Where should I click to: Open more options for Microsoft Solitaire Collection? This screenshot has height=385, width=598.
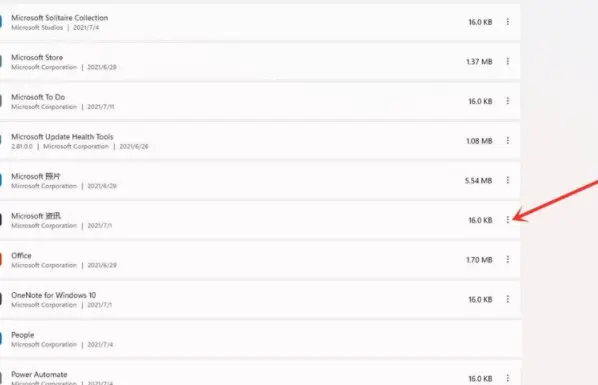pyautogui.click(x=508, y=22)
